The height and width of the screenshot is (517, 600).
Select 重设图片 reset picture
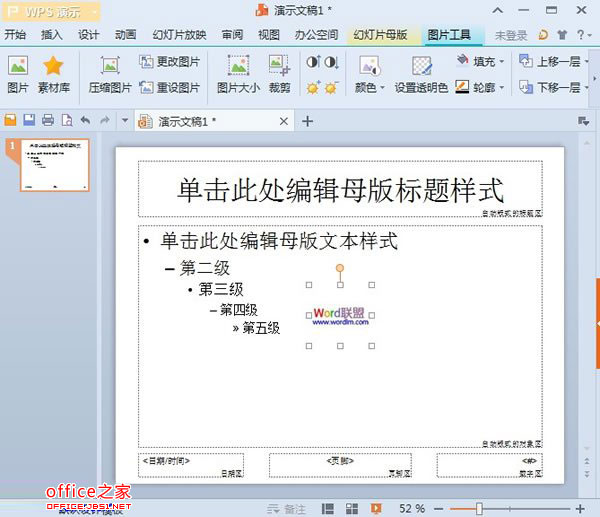(x=170, y=88)
